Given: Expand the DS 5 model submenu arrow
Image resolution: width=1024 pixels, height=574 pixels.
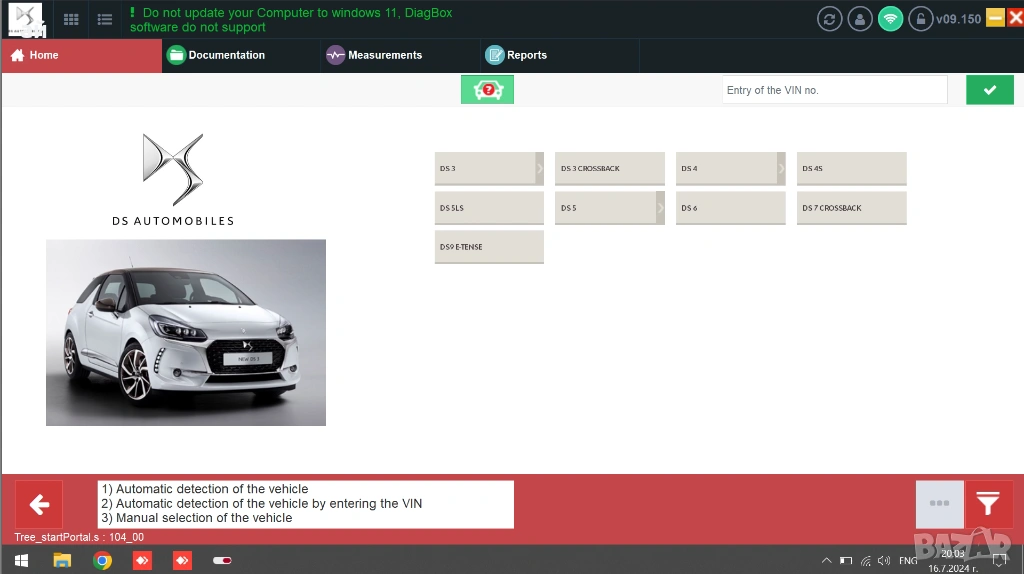Looking at the screenshot, I should (660, 208).
